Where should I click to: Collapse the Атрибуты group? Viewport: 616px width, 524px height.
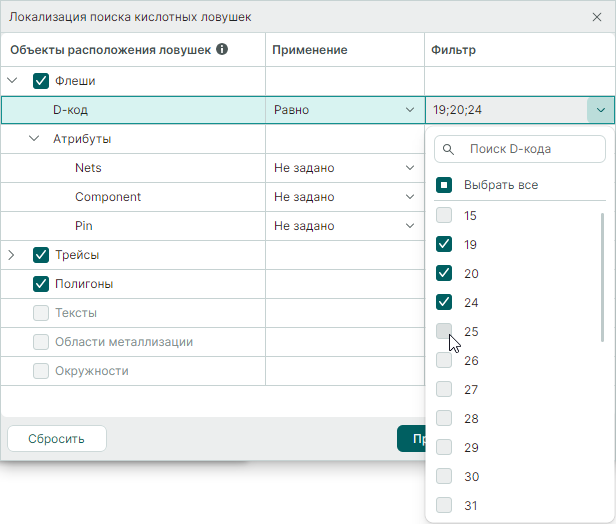[33, 139]
